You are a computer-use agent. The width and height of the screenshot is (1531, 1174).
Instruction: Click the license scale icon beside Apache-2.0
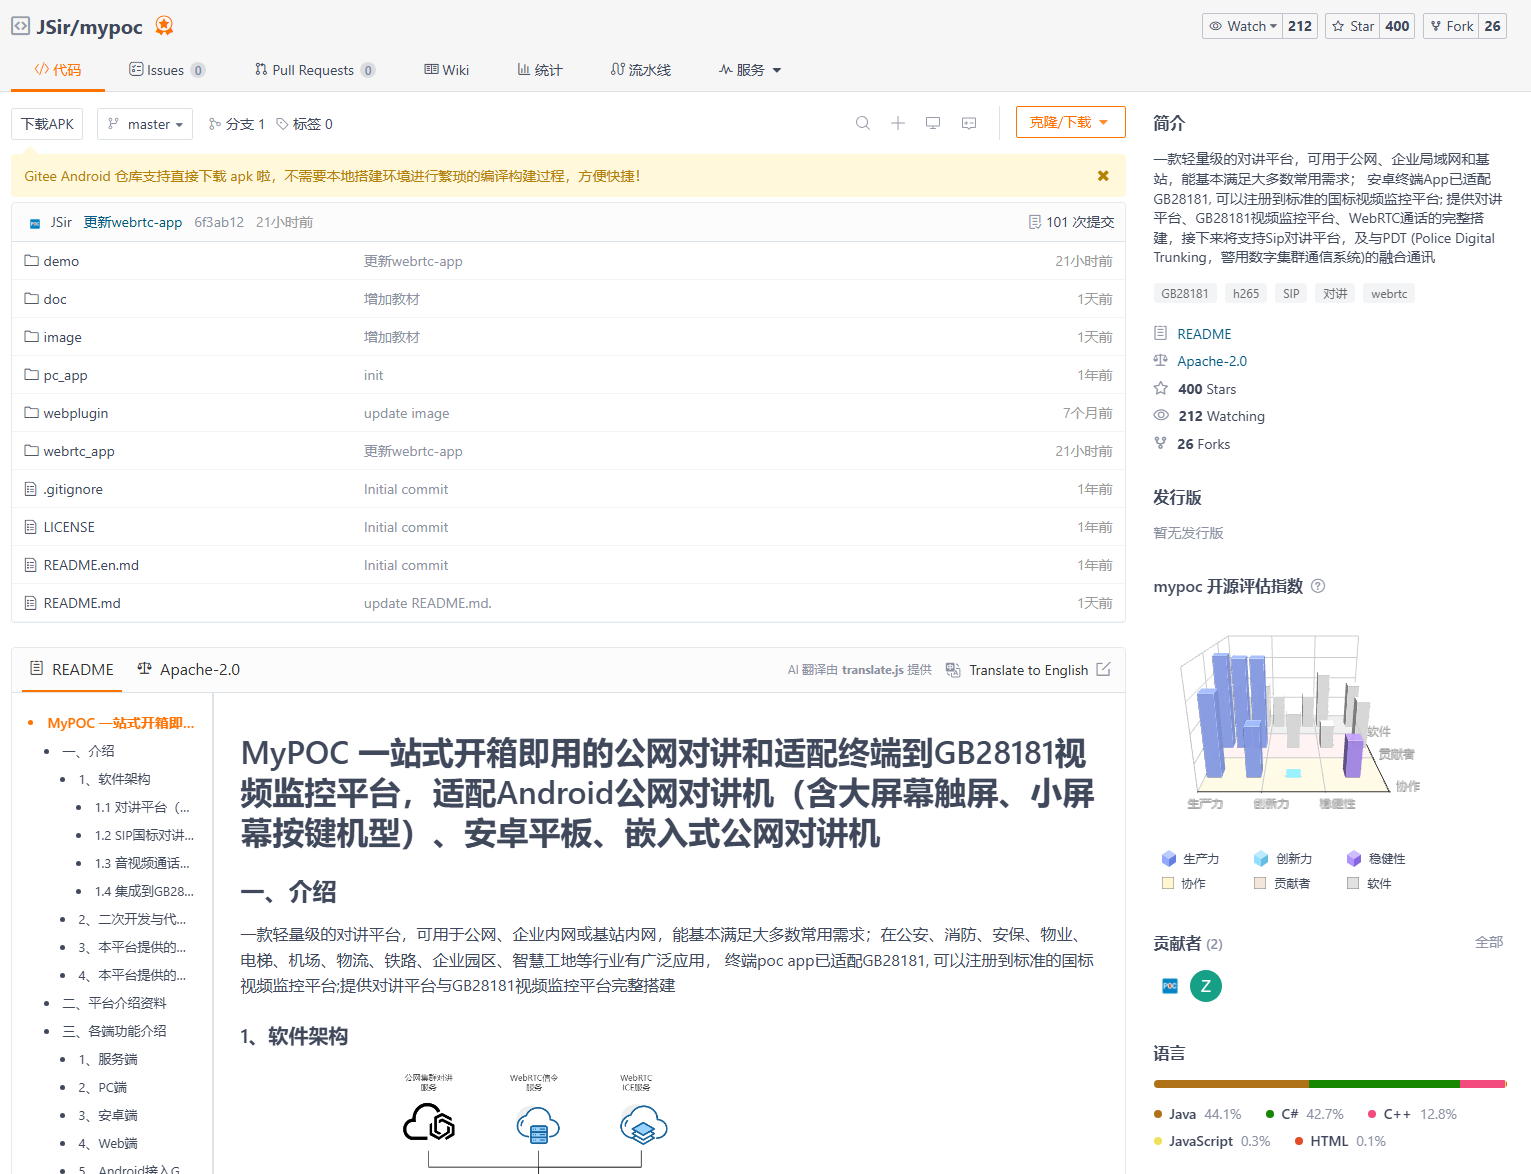1160,360
